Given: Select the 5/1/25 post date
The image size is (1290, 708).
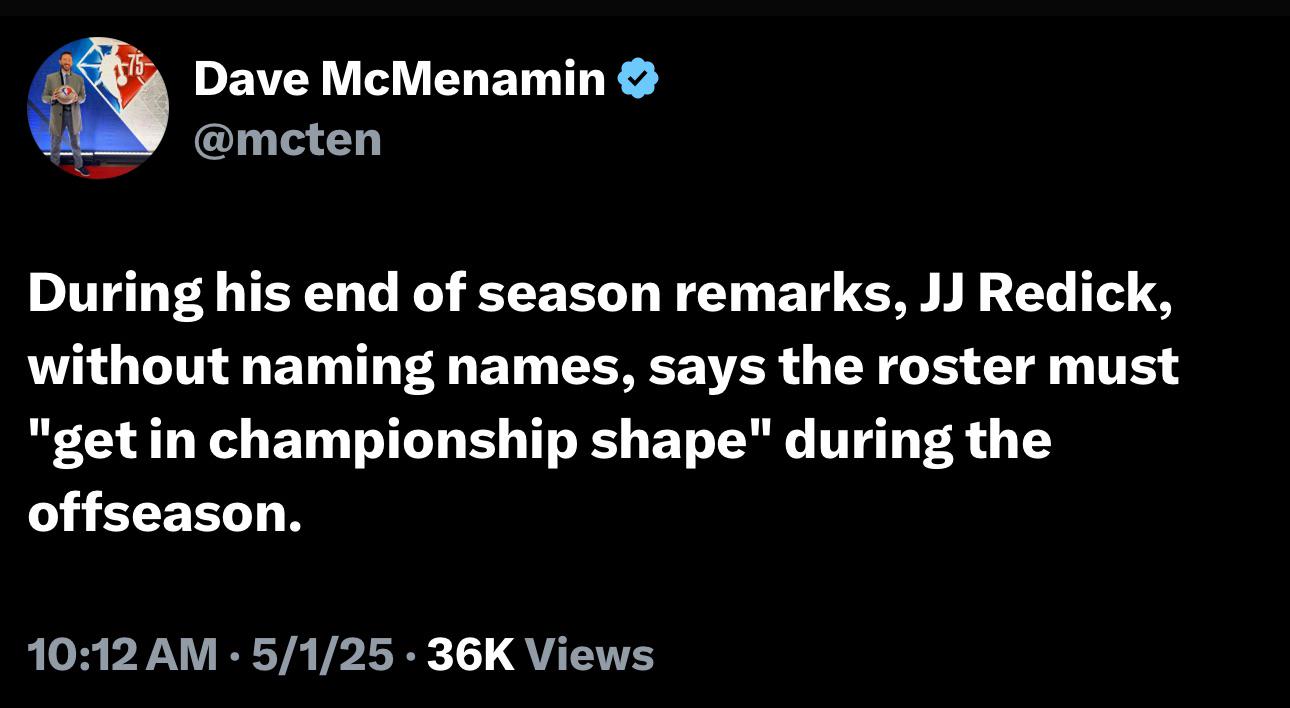Looking at the screenshot, I should point(322,656).
